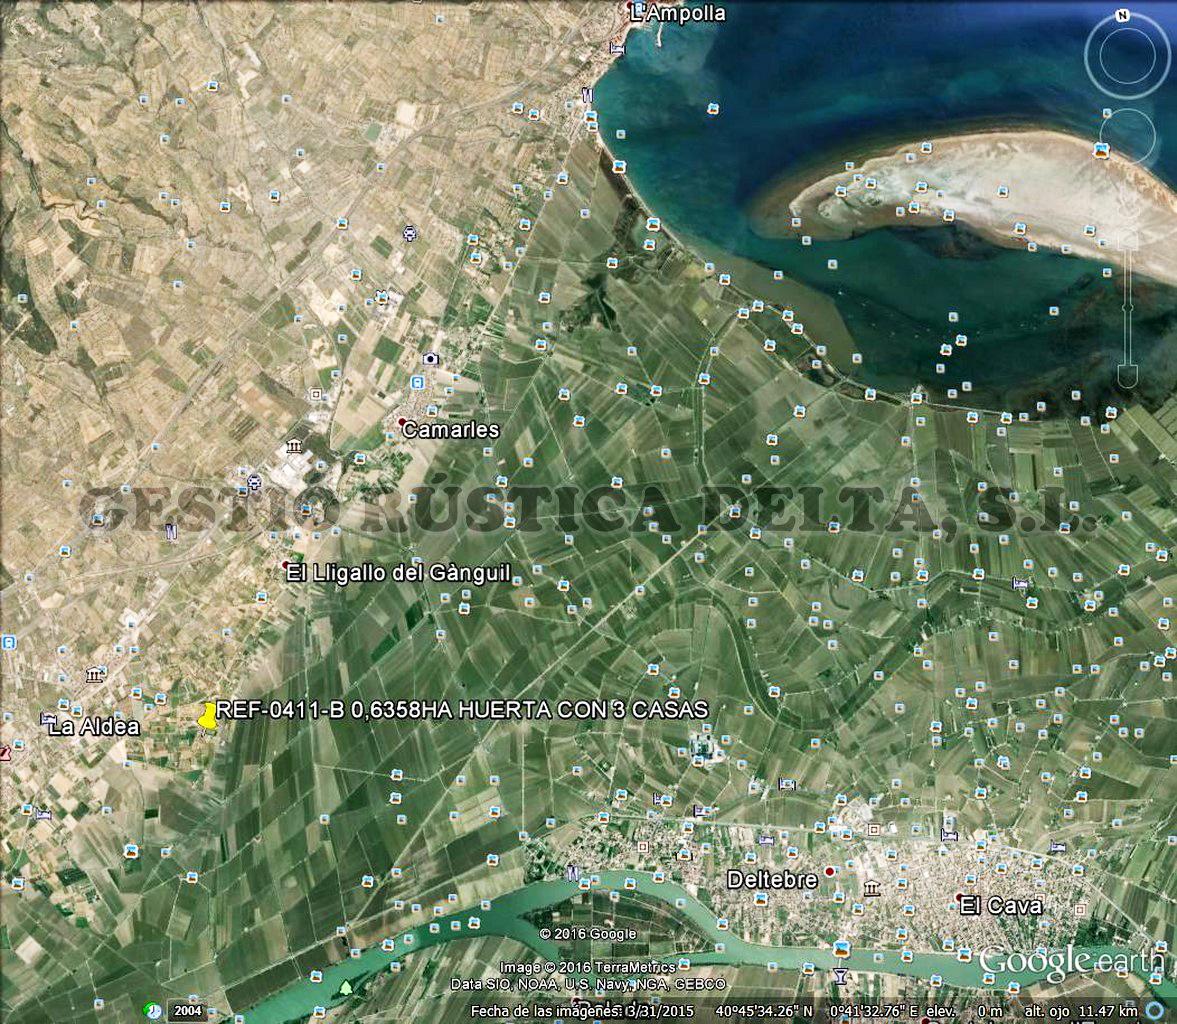Select the Deltebre town label

[772, 880]
